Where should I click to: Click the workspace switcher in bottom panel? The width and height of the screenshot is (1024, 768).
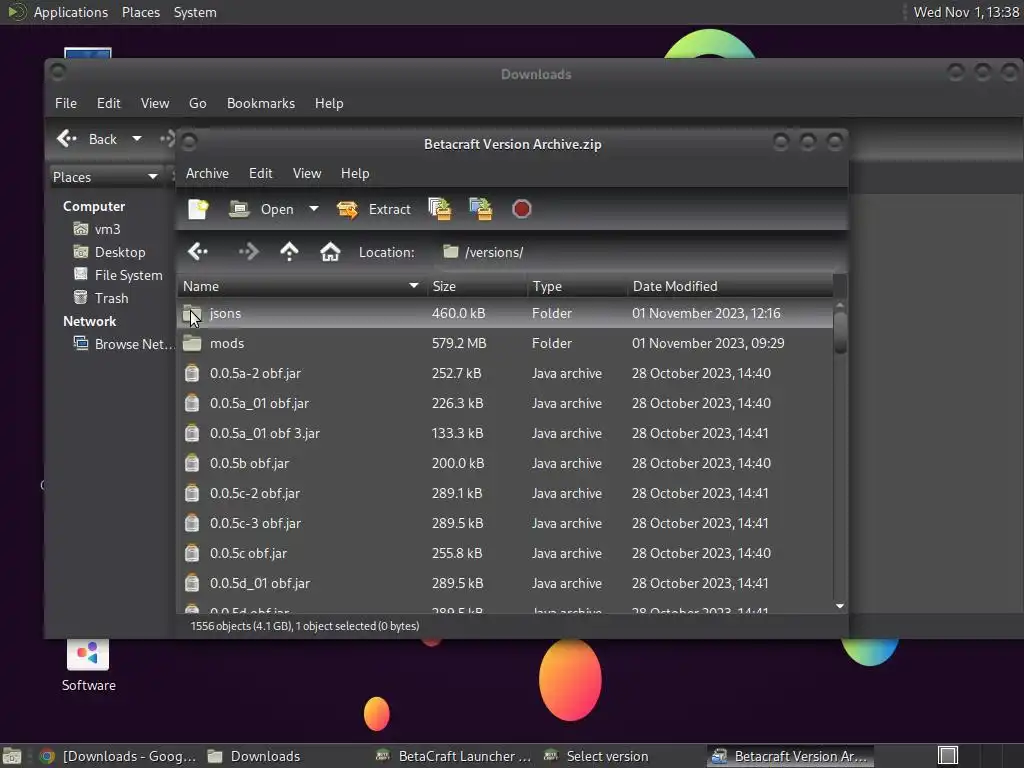(948, 756)
